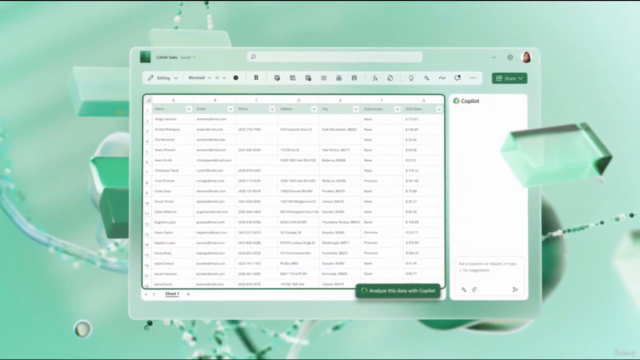The image size is (640, 360).
Task: Open the Phone column filter dropdown
Action: tap(272, 109)
